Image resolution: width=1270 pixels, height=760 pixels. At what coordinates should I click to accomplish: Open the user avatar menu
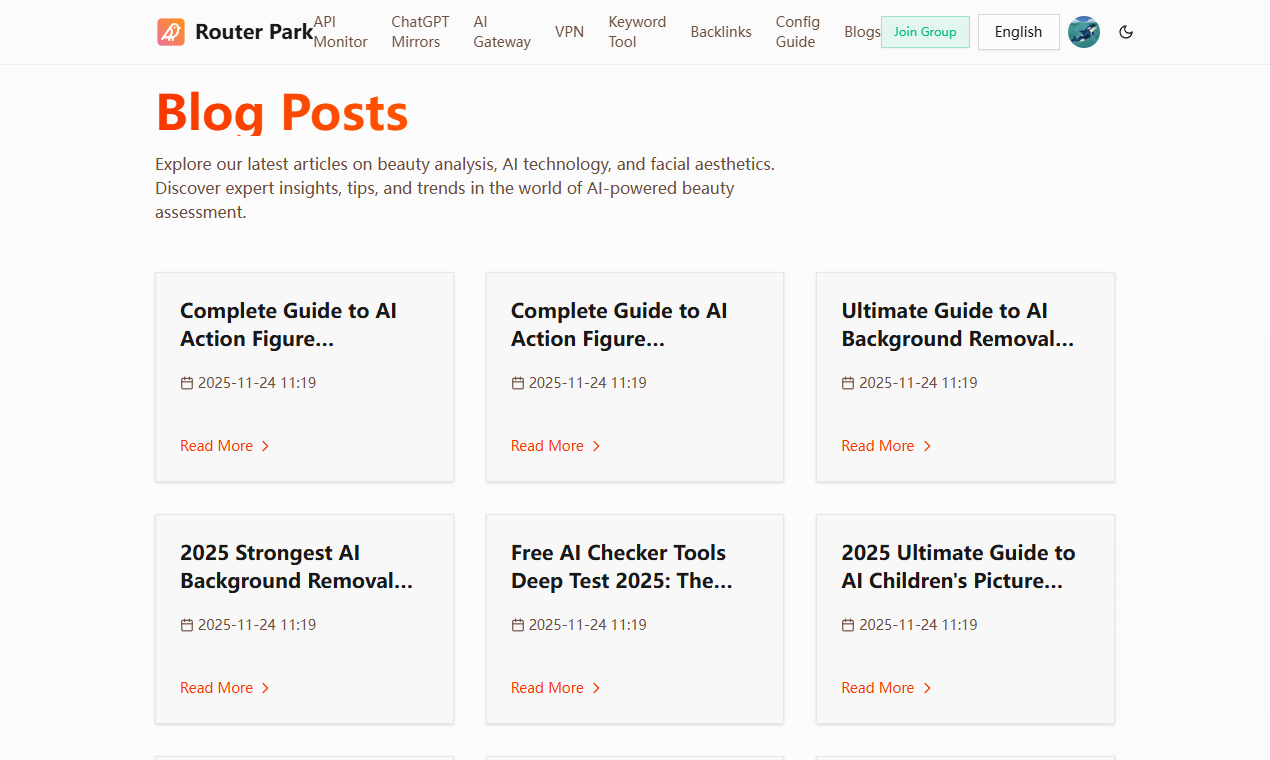[1084, 32]
